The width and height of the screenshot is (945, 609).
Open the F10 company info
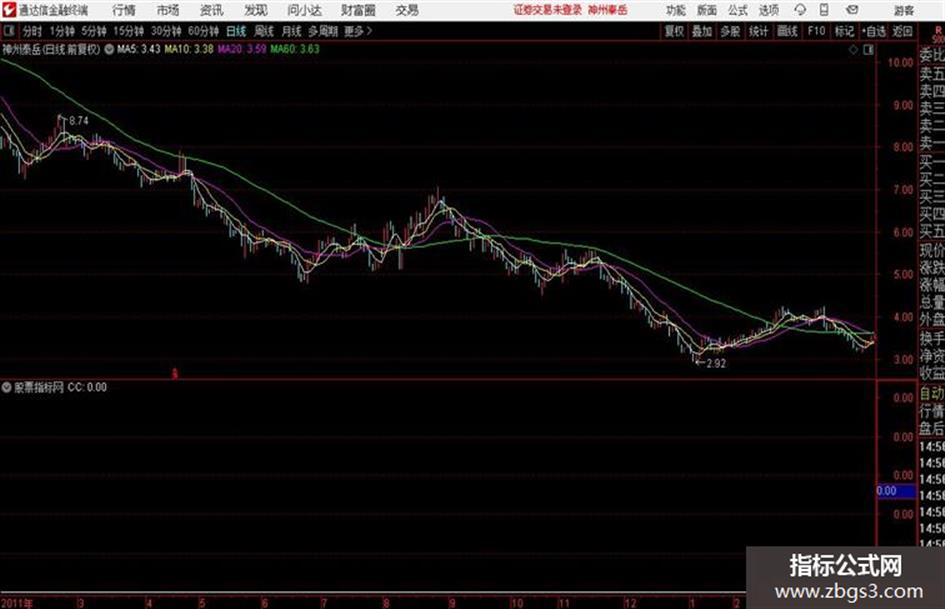[x=816, y=31]
